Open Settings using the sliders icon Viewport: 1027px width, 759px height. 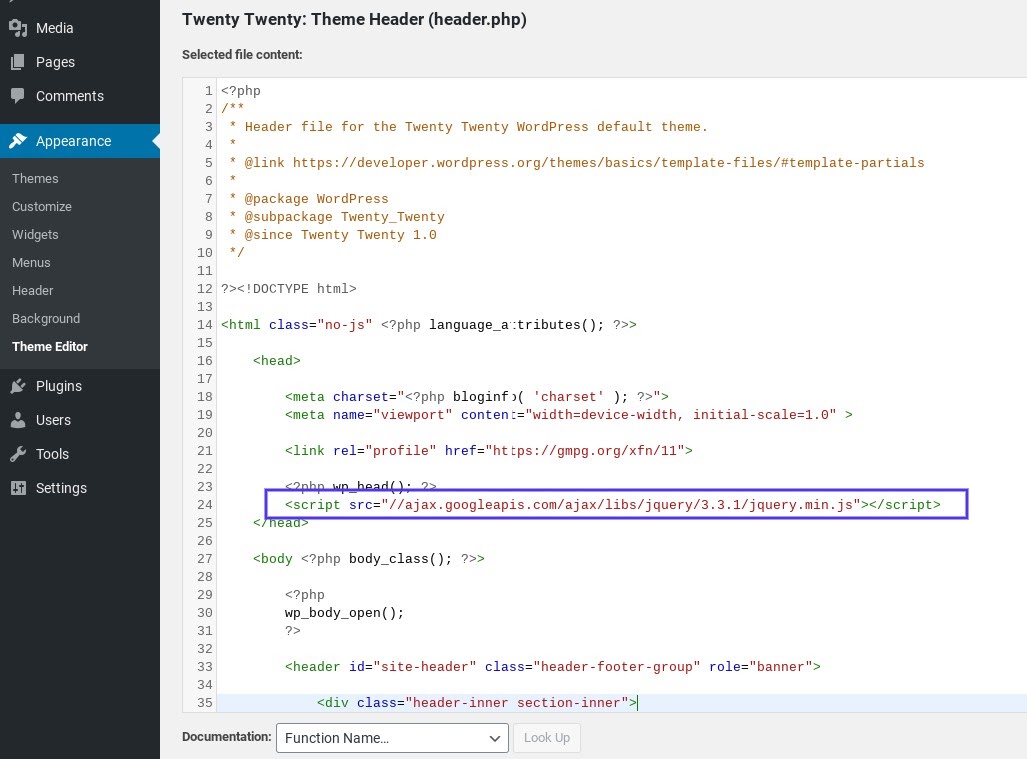click(18, 488)
